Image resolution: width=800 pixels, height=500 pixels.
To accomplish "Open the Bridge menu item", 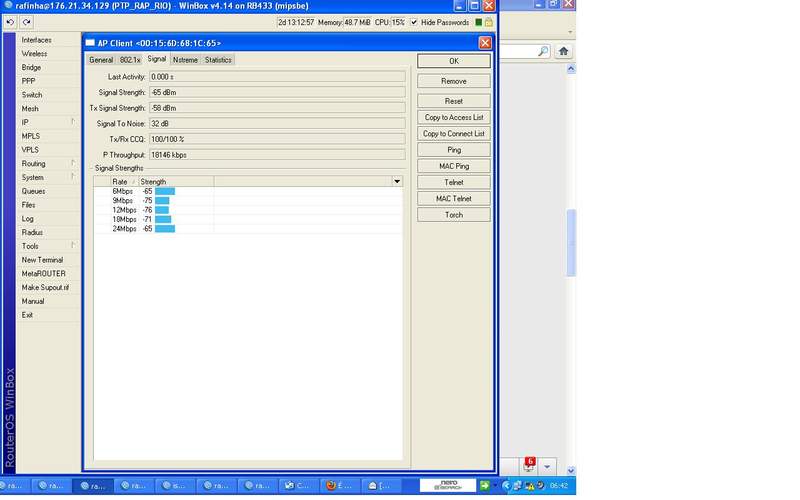I will point(31,67).
